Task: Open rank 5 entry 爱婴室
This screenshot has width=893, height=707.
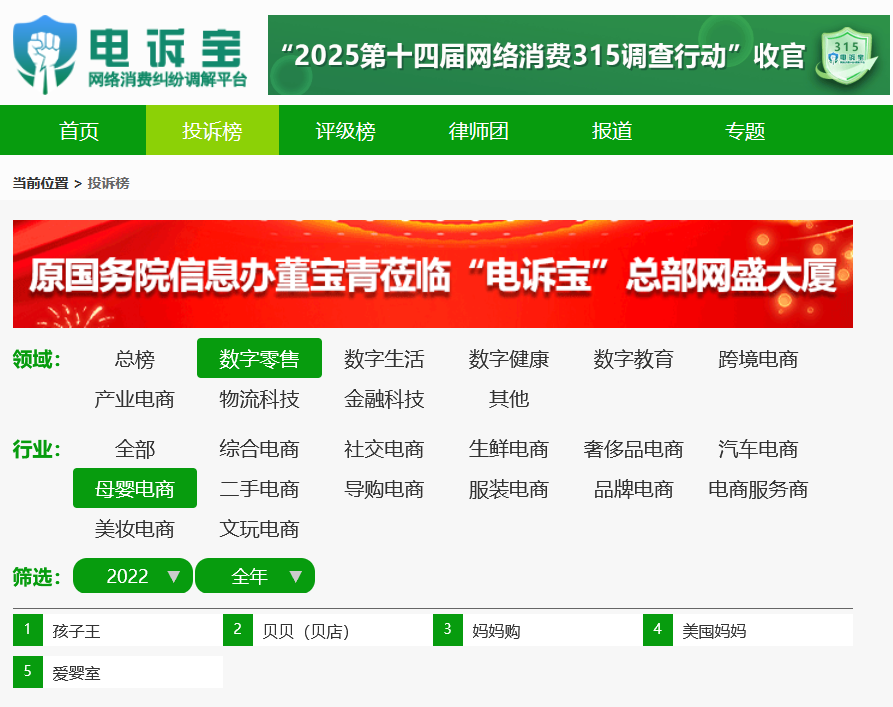Action: tap(118, 672)
